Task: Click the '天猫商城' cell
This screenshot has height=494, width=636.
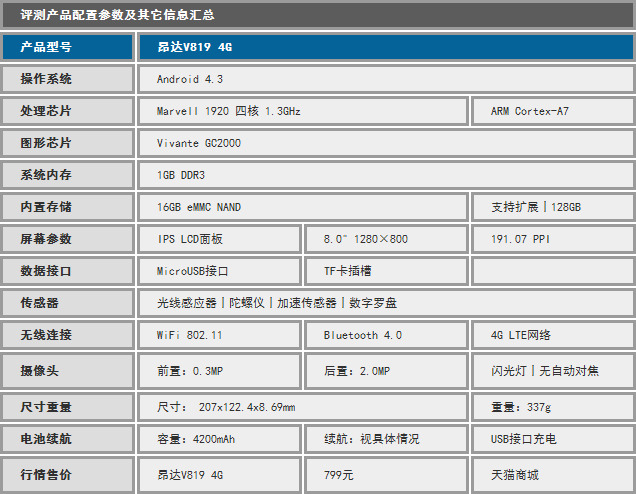Action: (x=553, y=475)
